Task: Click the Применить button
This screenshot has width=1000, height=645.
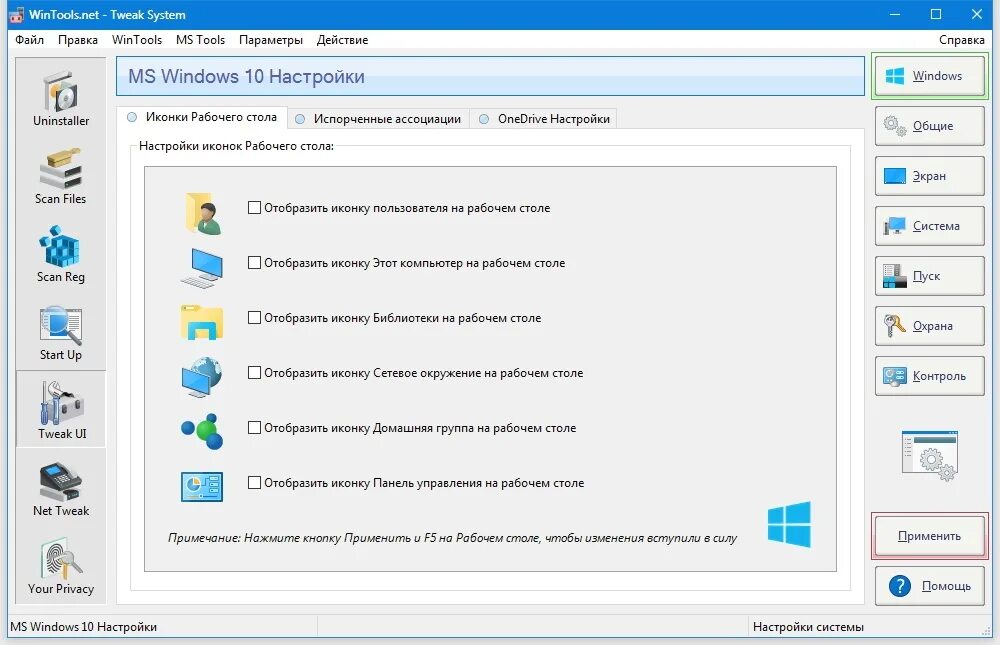Action: coord(929,536)
